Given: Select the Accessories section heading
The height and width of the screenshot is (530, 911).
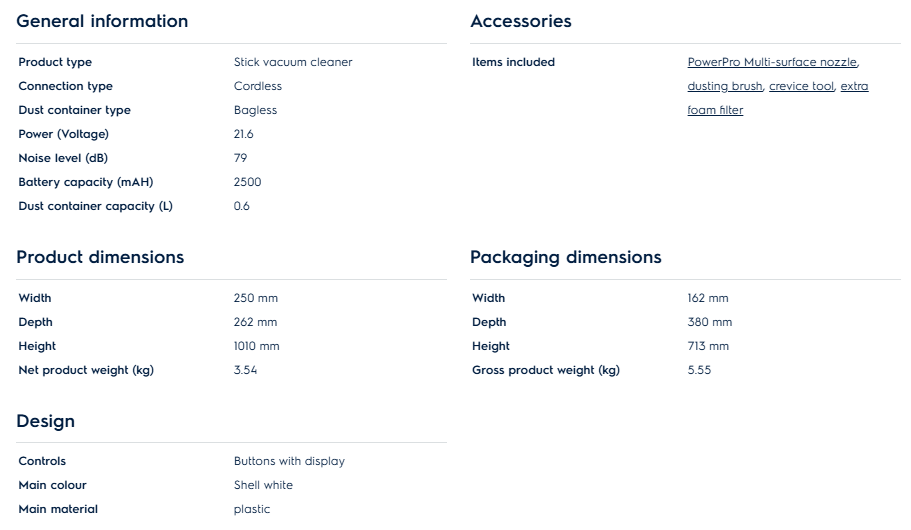Looking at the screenshot, I should coord(521,21).
